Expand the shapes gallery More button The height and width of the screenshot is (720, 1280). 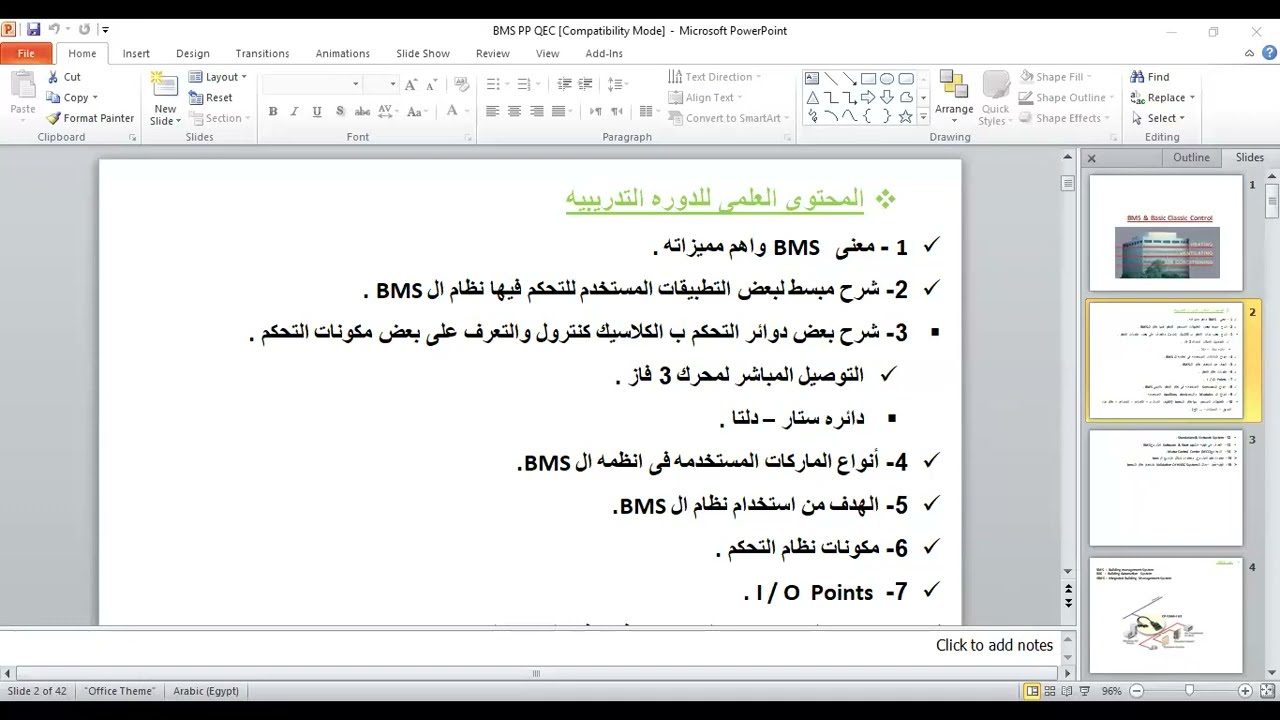923,118
